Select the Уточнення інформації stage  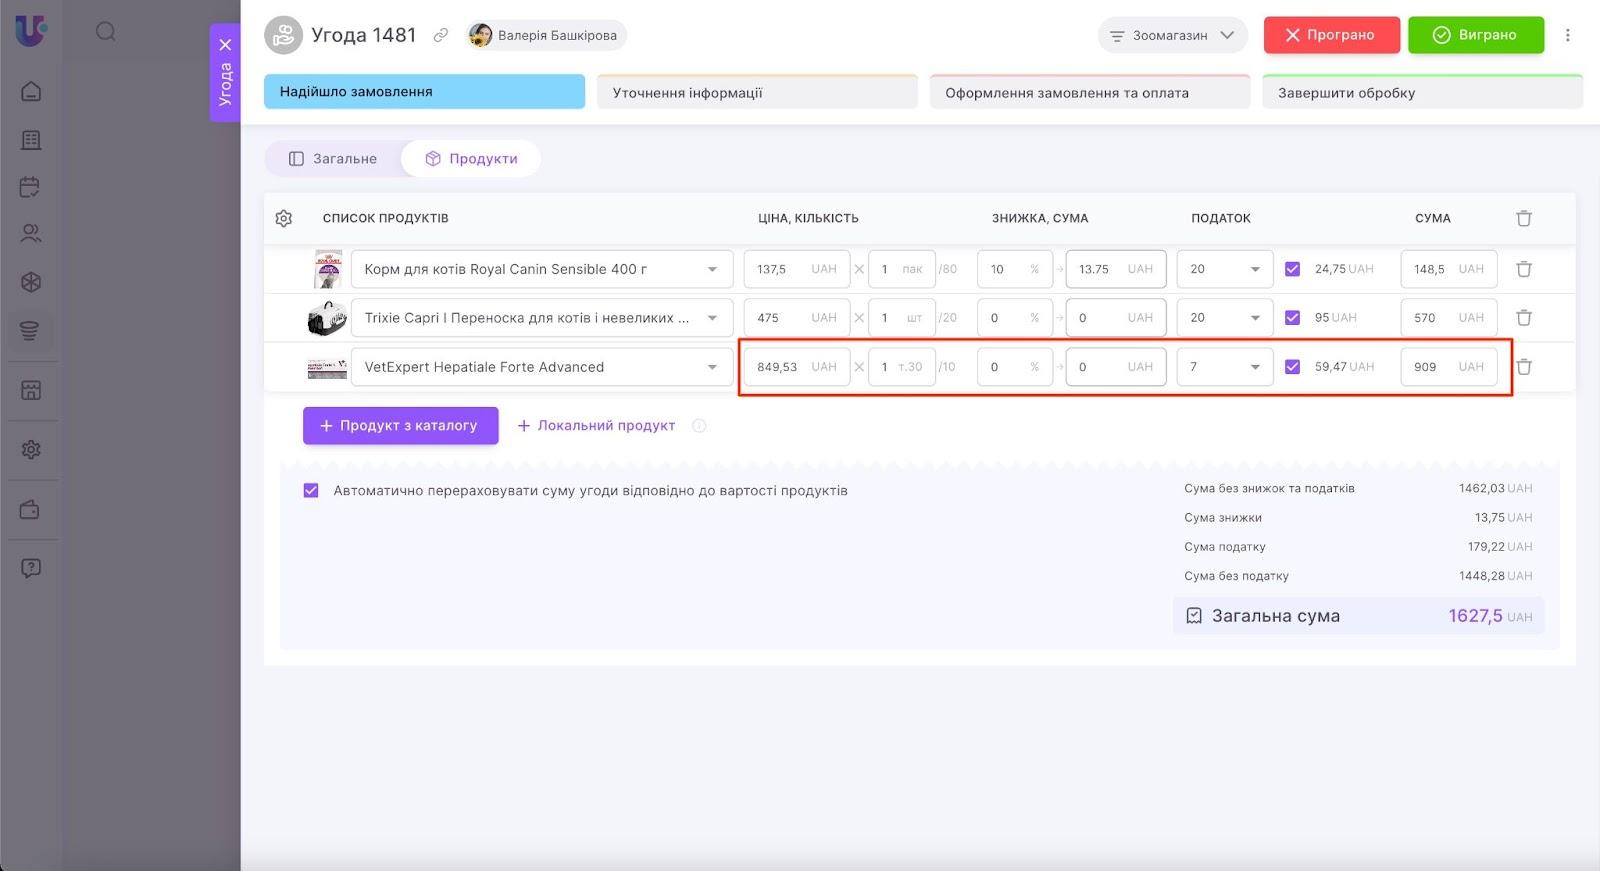(756, 93)
